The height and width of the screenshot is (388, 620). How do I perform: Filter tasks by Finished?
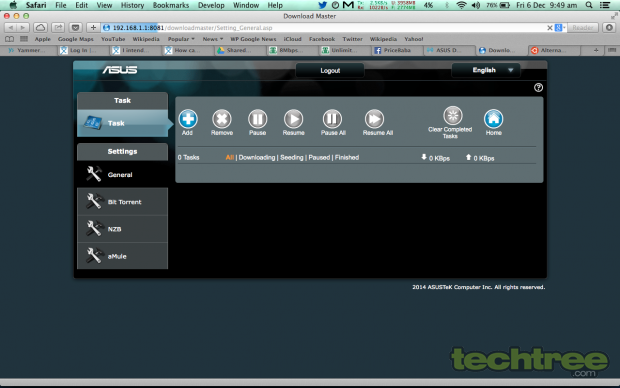pyautogui.click(x=347, y=157)
